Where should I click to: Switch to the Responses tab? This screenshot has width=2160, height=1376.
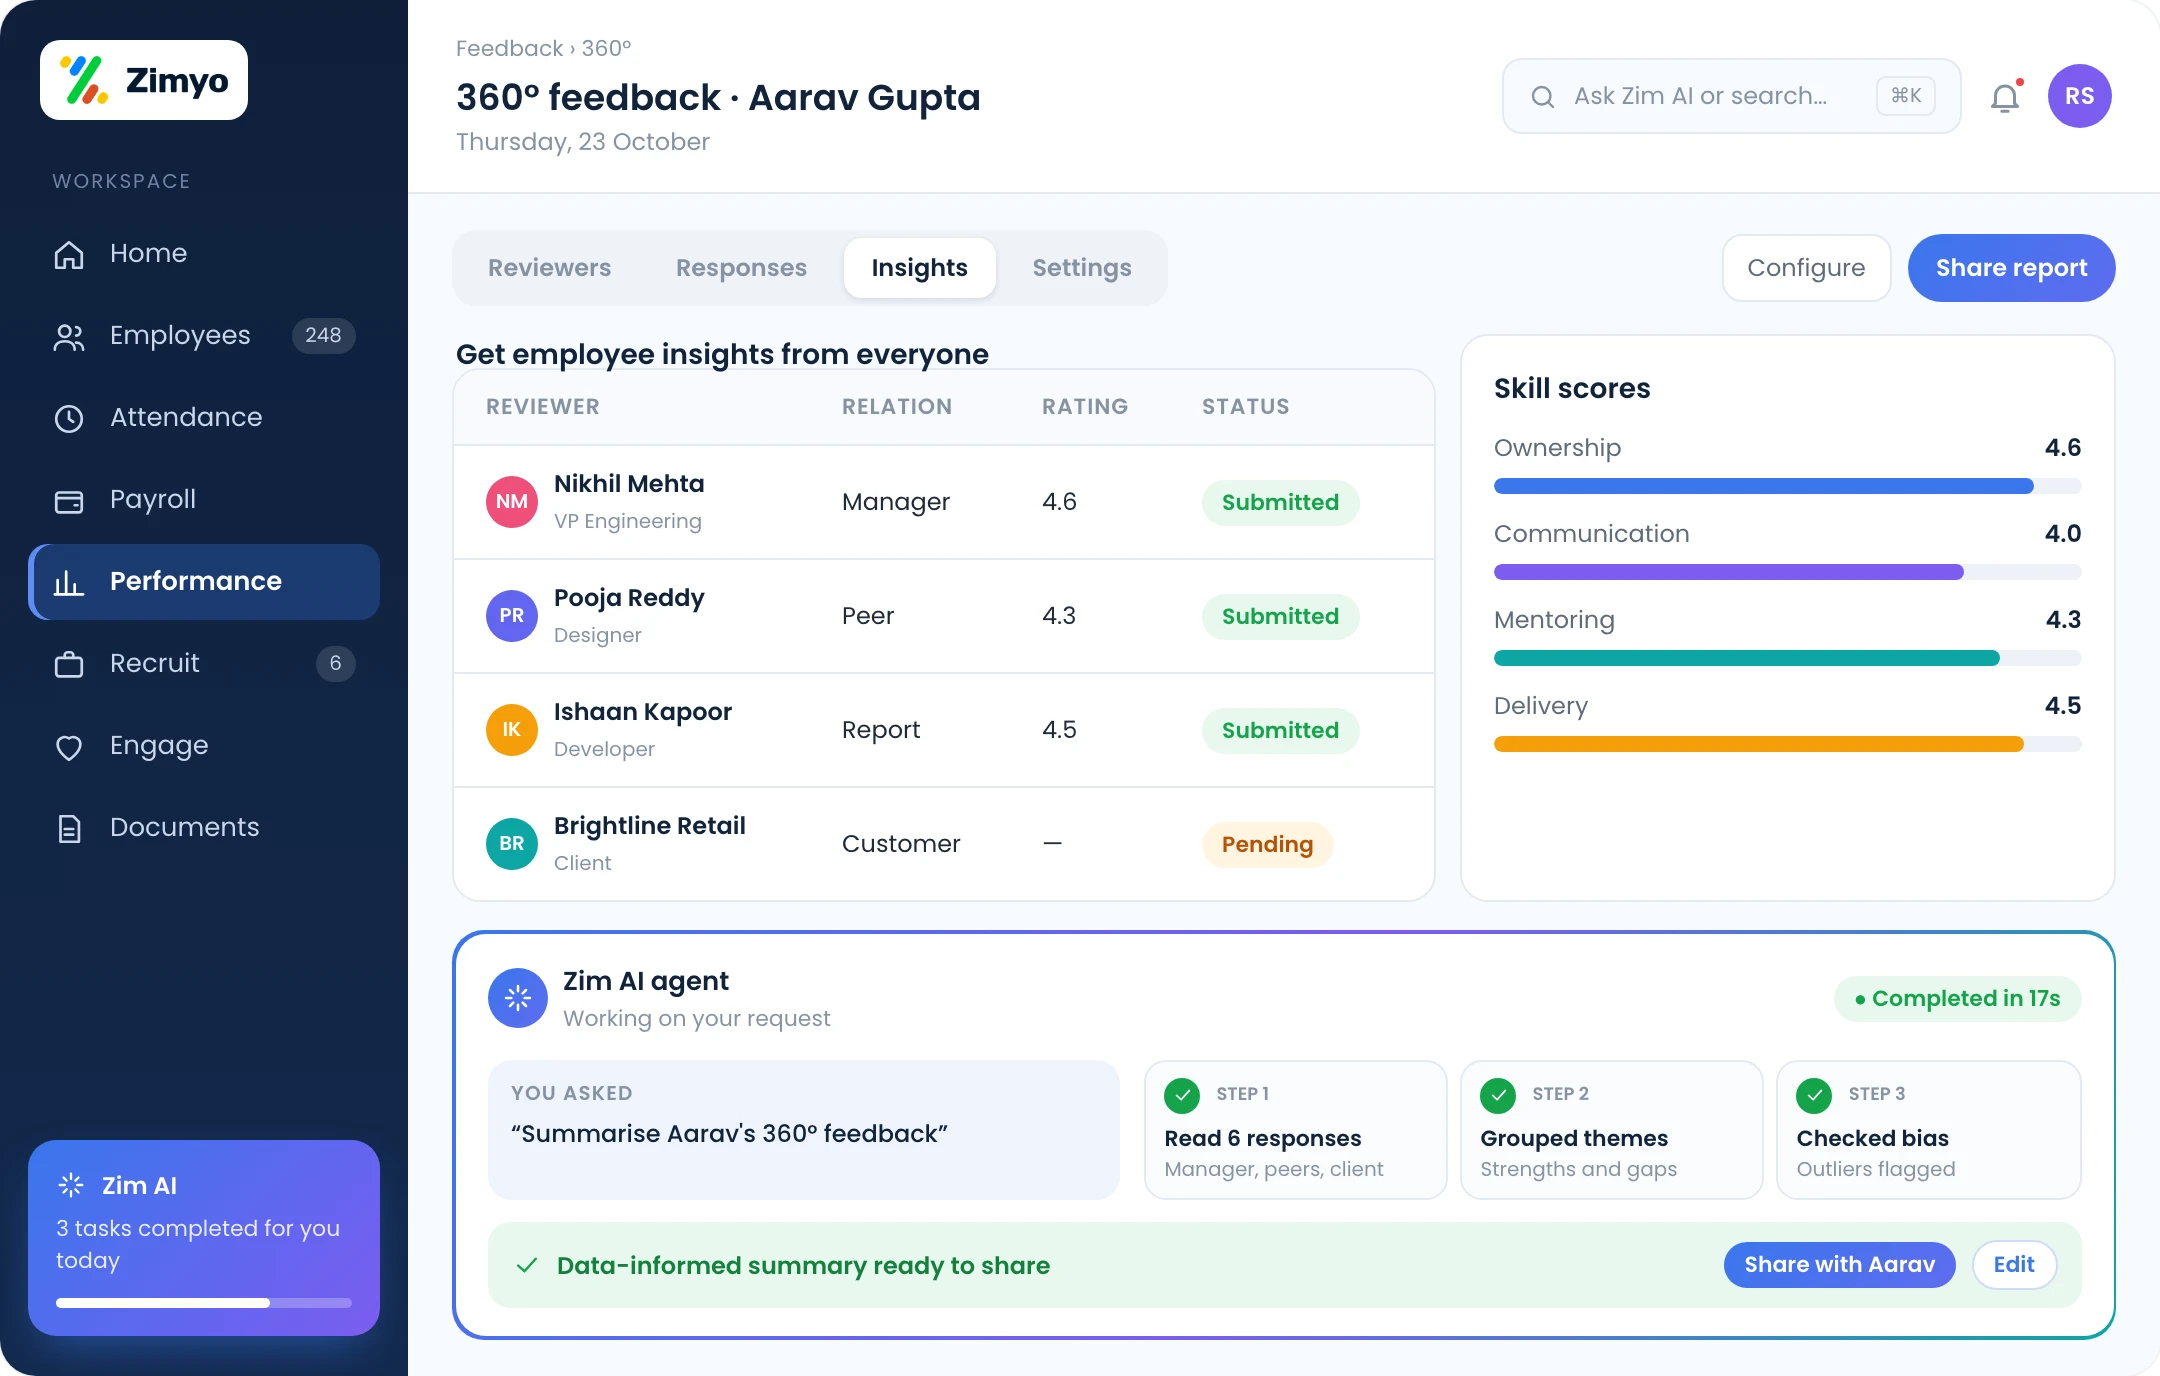tap(741, 268)
